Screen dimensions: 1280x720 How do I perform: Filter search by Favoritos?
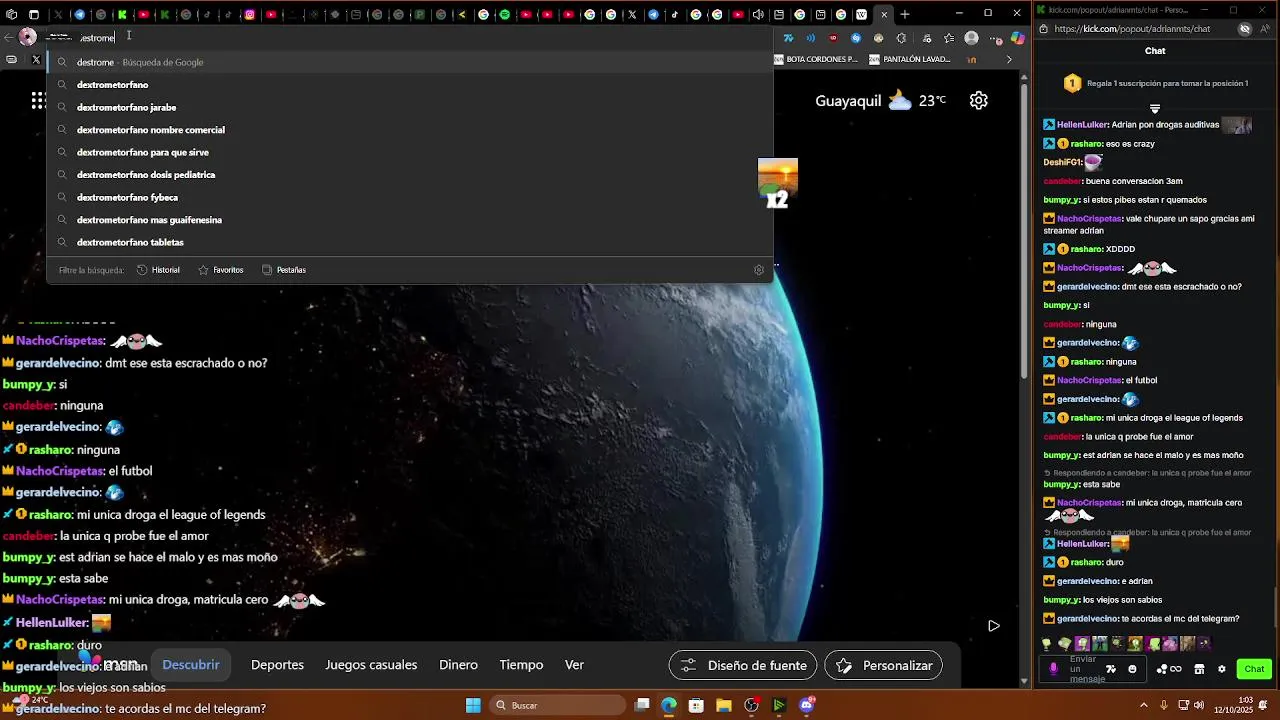221,270
